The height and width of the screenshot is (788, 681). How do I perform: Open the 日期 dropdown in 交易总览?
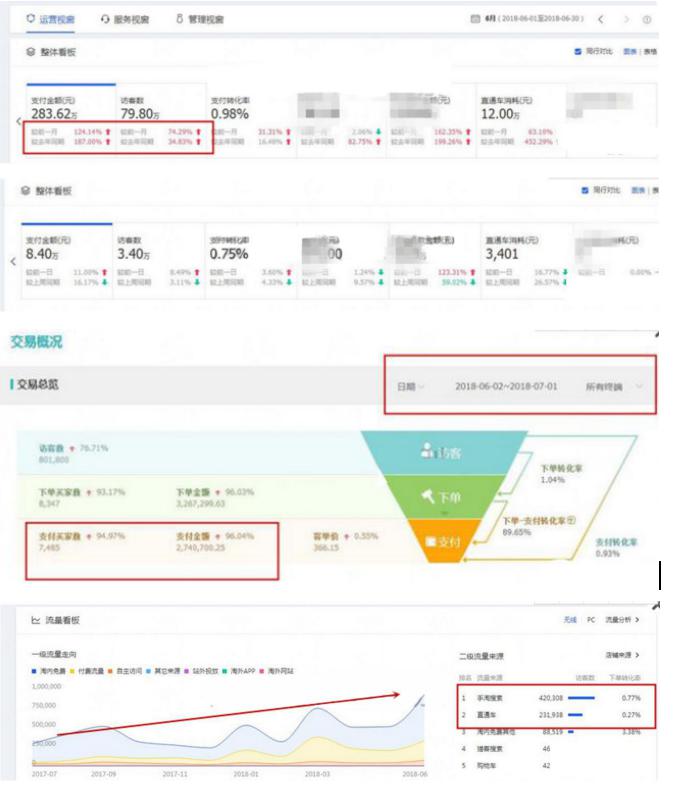pos(410,385)
